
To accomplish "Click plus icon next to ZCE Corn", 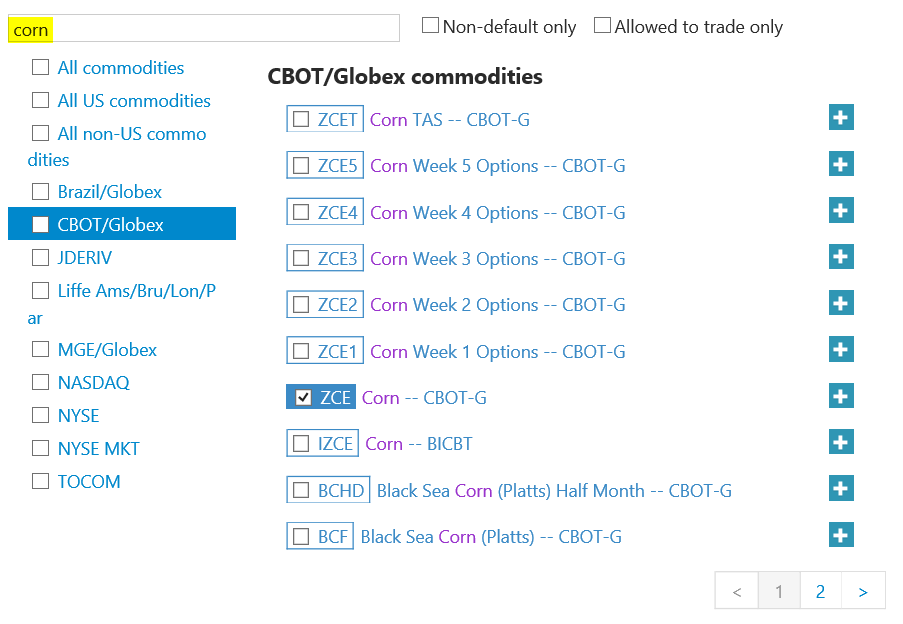I will 841,396.
